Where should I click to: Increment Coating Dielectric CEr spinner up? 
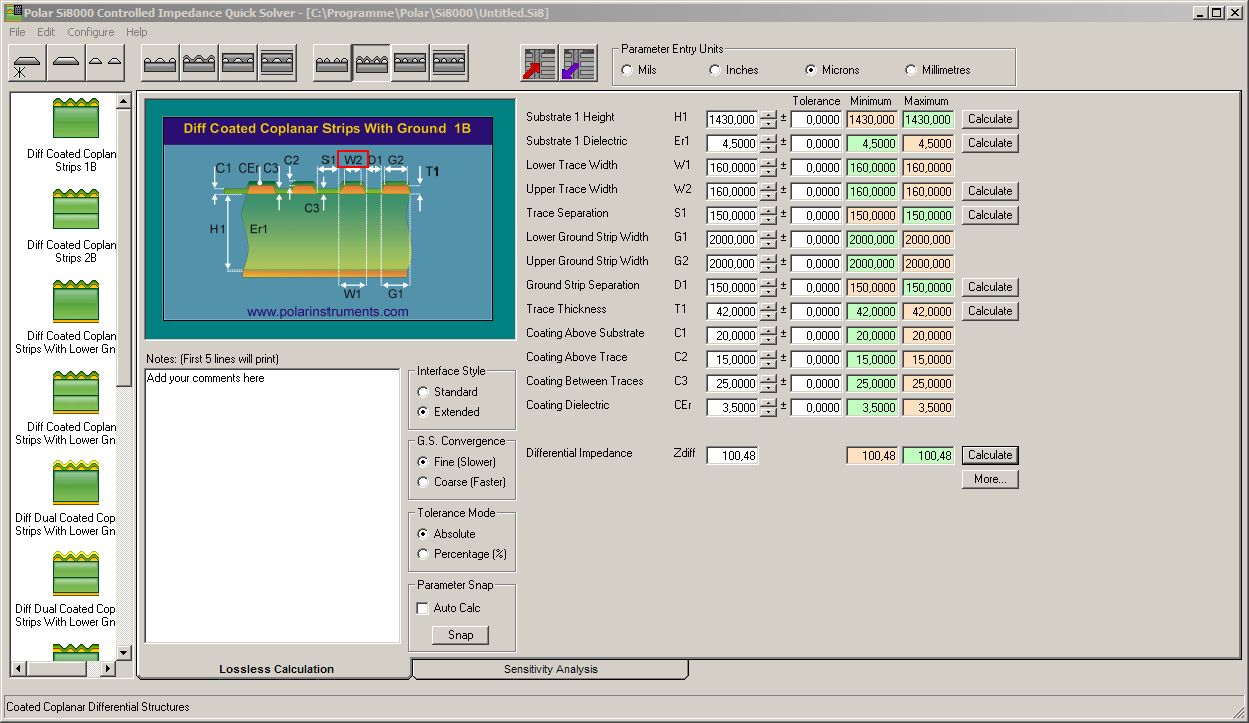[x=768, y=402]
